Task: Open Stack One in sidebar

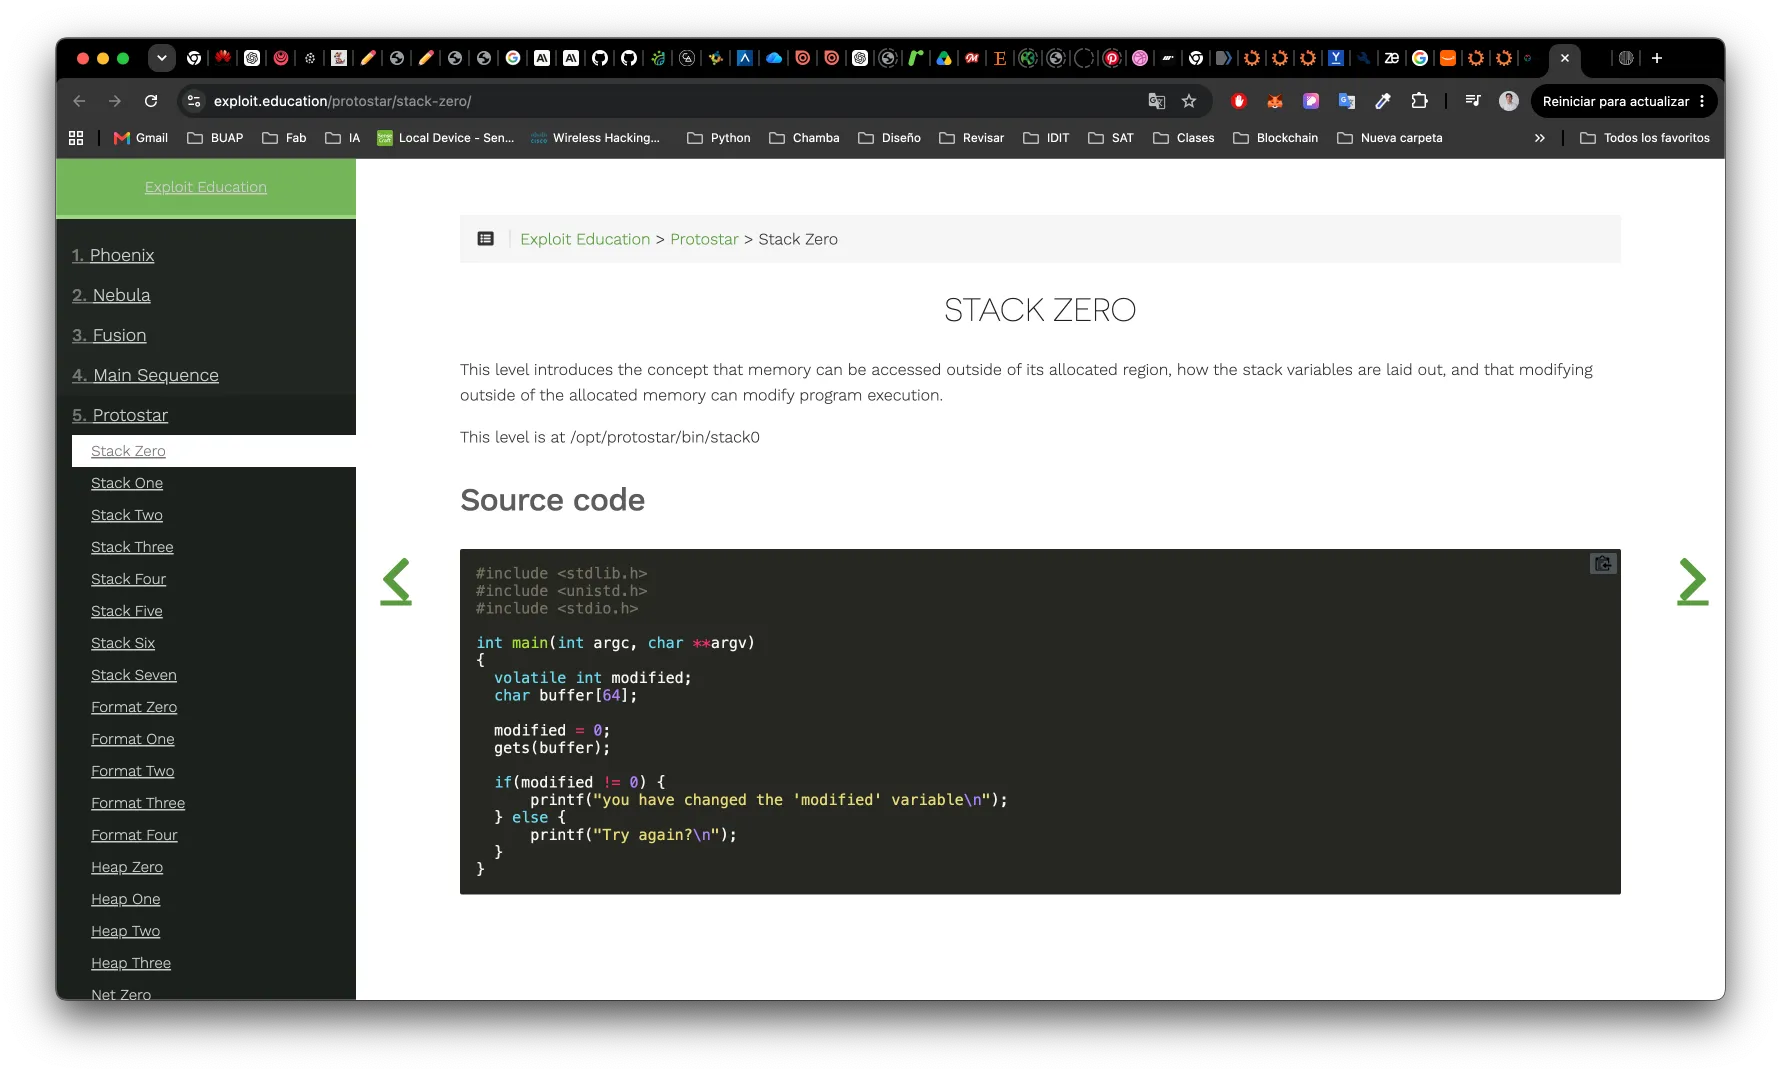Action: (127, 483)
